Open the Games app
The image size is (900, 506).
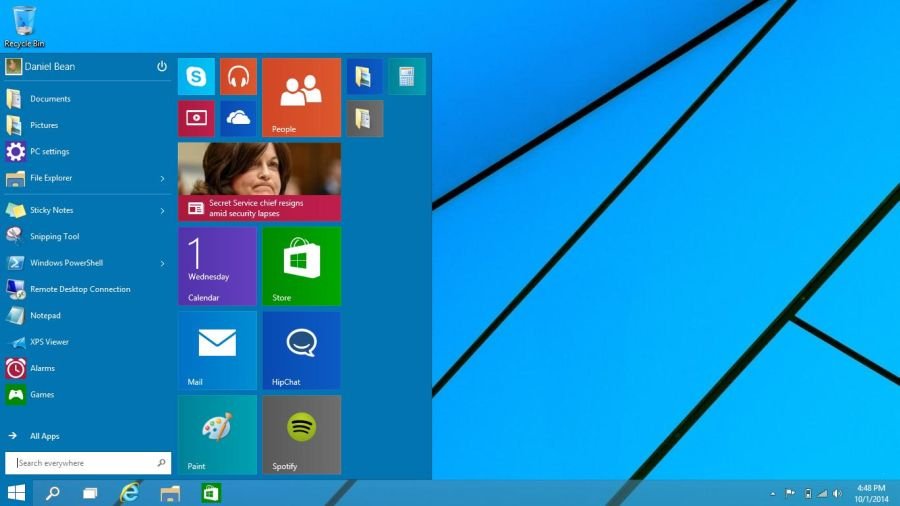tap(87, 395)
